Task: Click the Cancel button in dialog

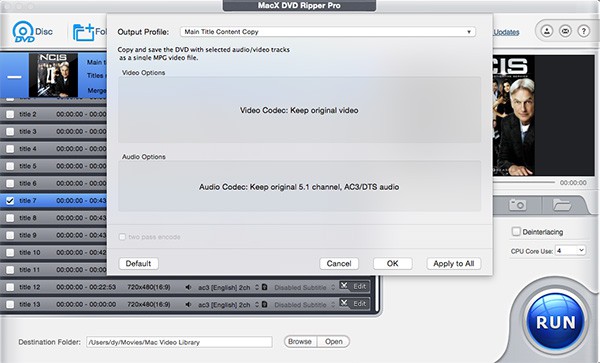Action: coord(339,264)
